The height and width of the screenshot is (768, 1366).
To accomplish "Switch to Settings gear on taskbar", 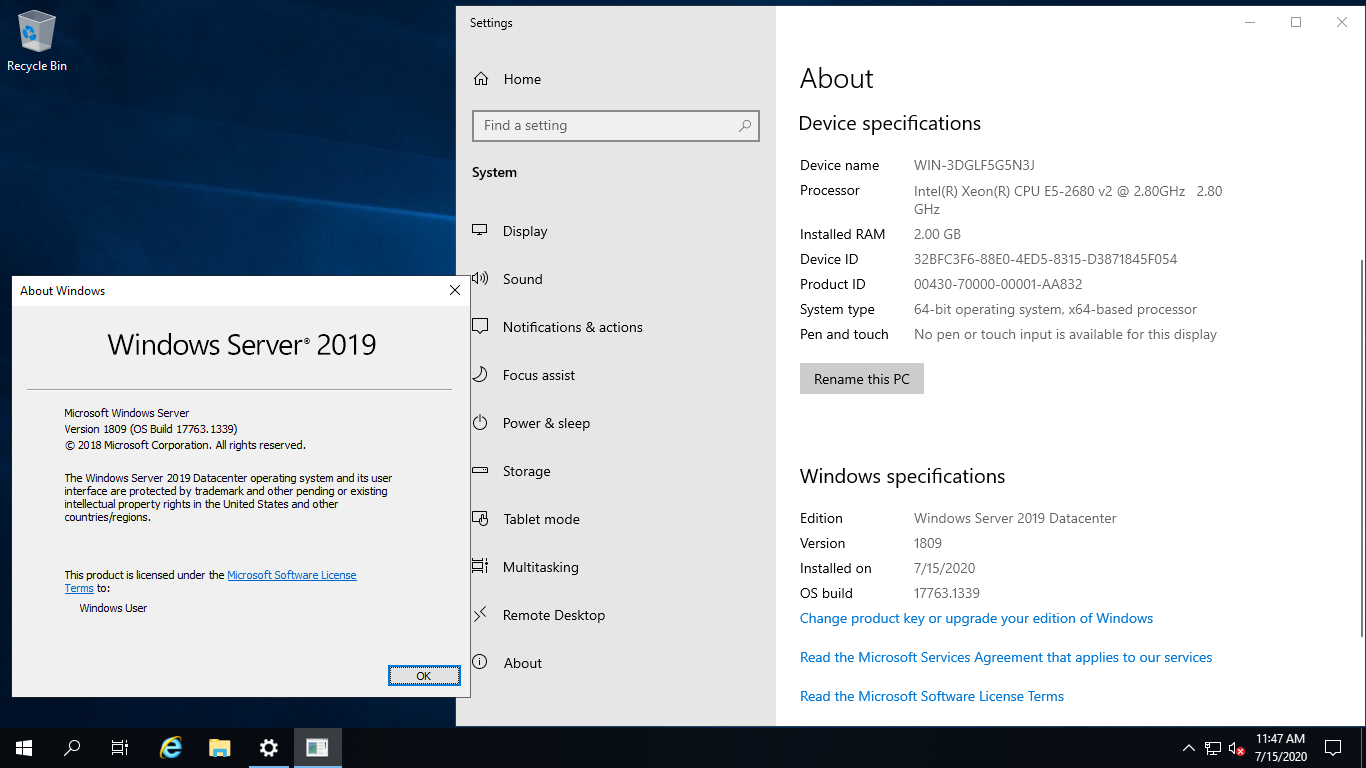I will coord(268,748).
